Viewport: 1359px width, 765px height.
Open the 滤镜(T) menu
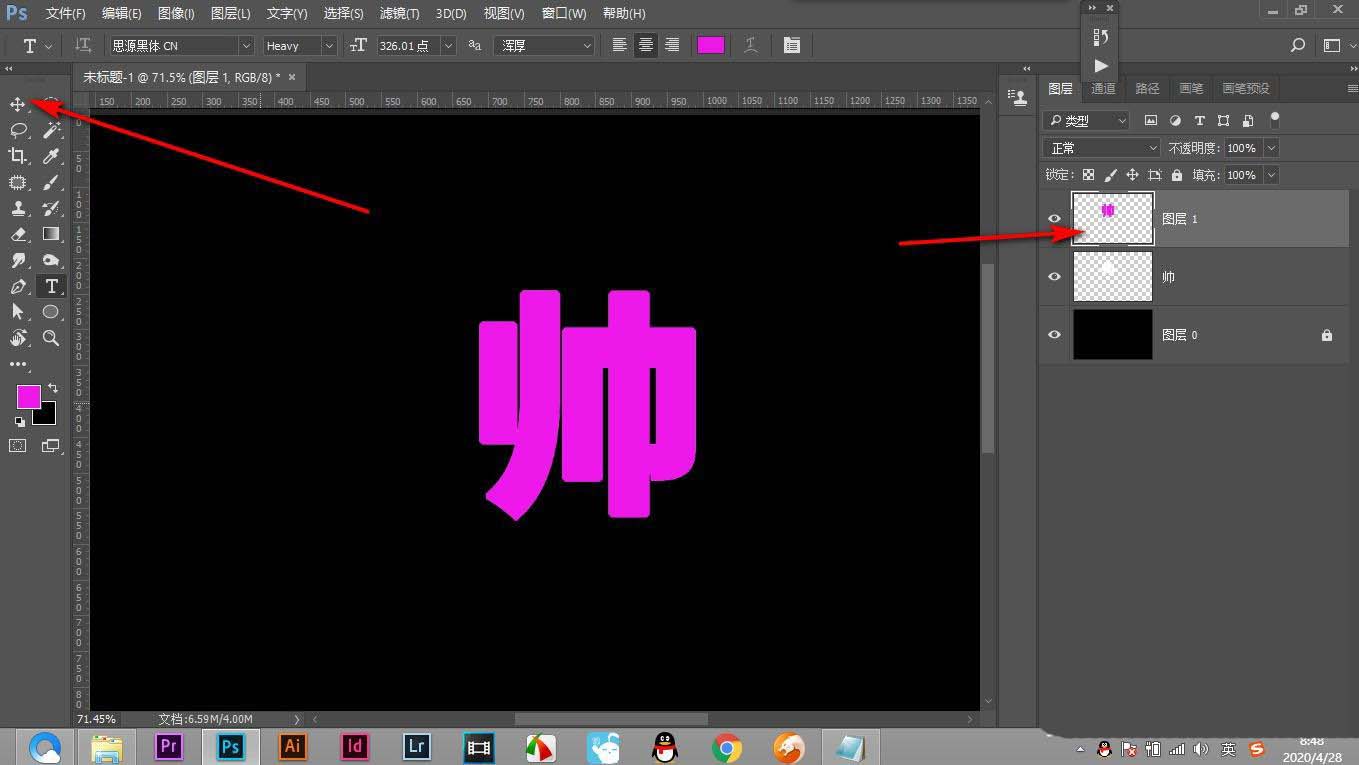click(x=400, y=14)
